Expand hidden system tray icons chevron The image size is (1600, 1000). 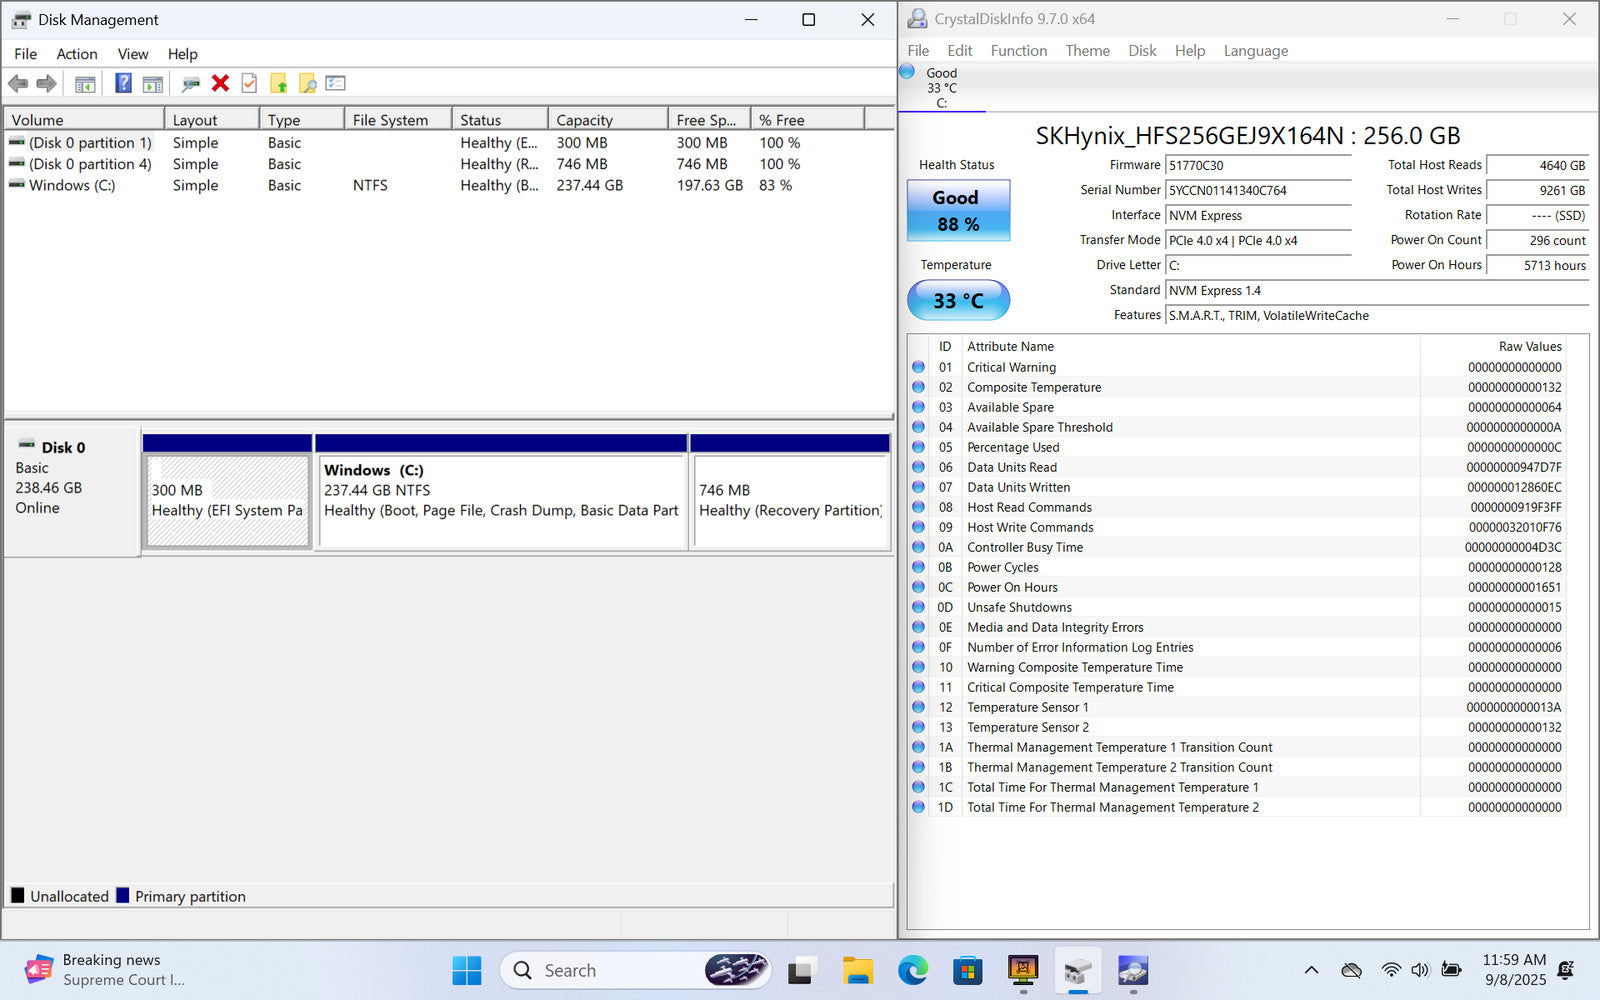[x=1312, y=970]
